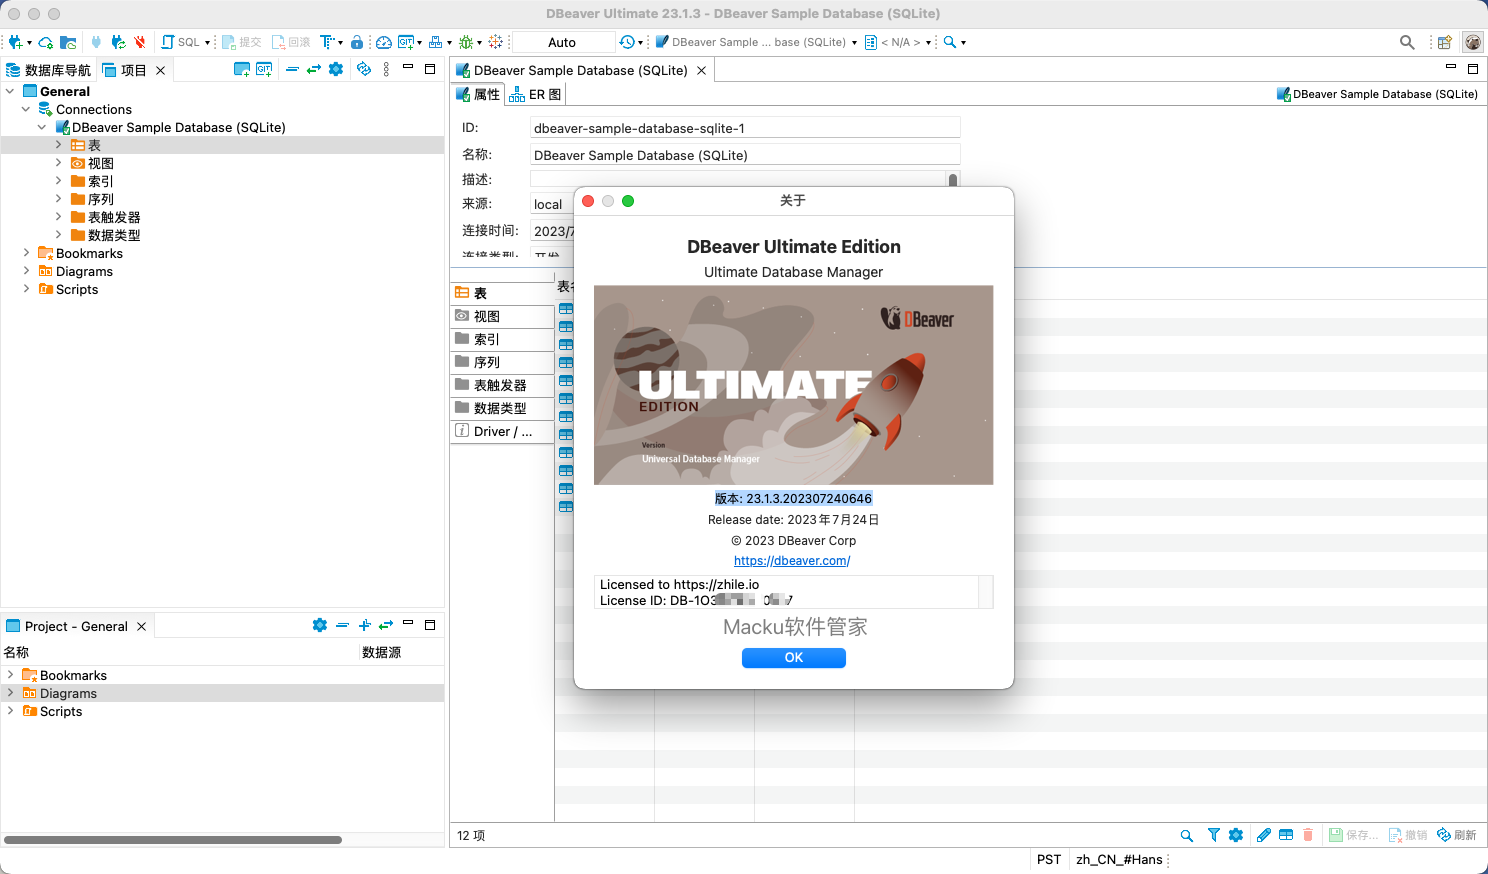The image size is (1488, 874).
Task: Click the 刷新 refresh button
Action: [x=1457, y=835]
